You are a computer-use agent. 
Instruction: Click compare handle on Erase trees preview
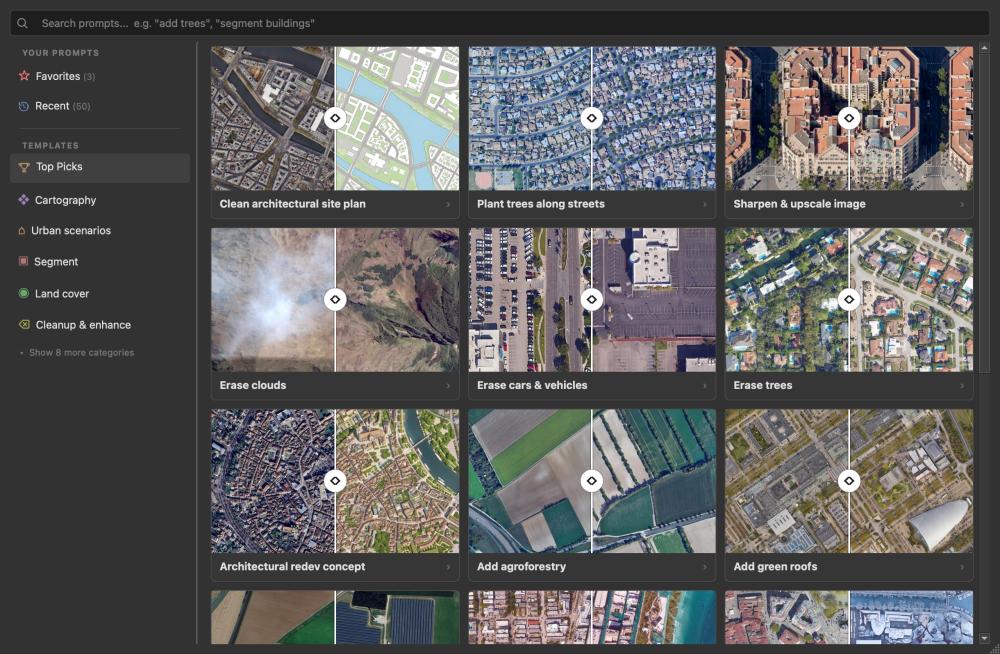point(849,299)
